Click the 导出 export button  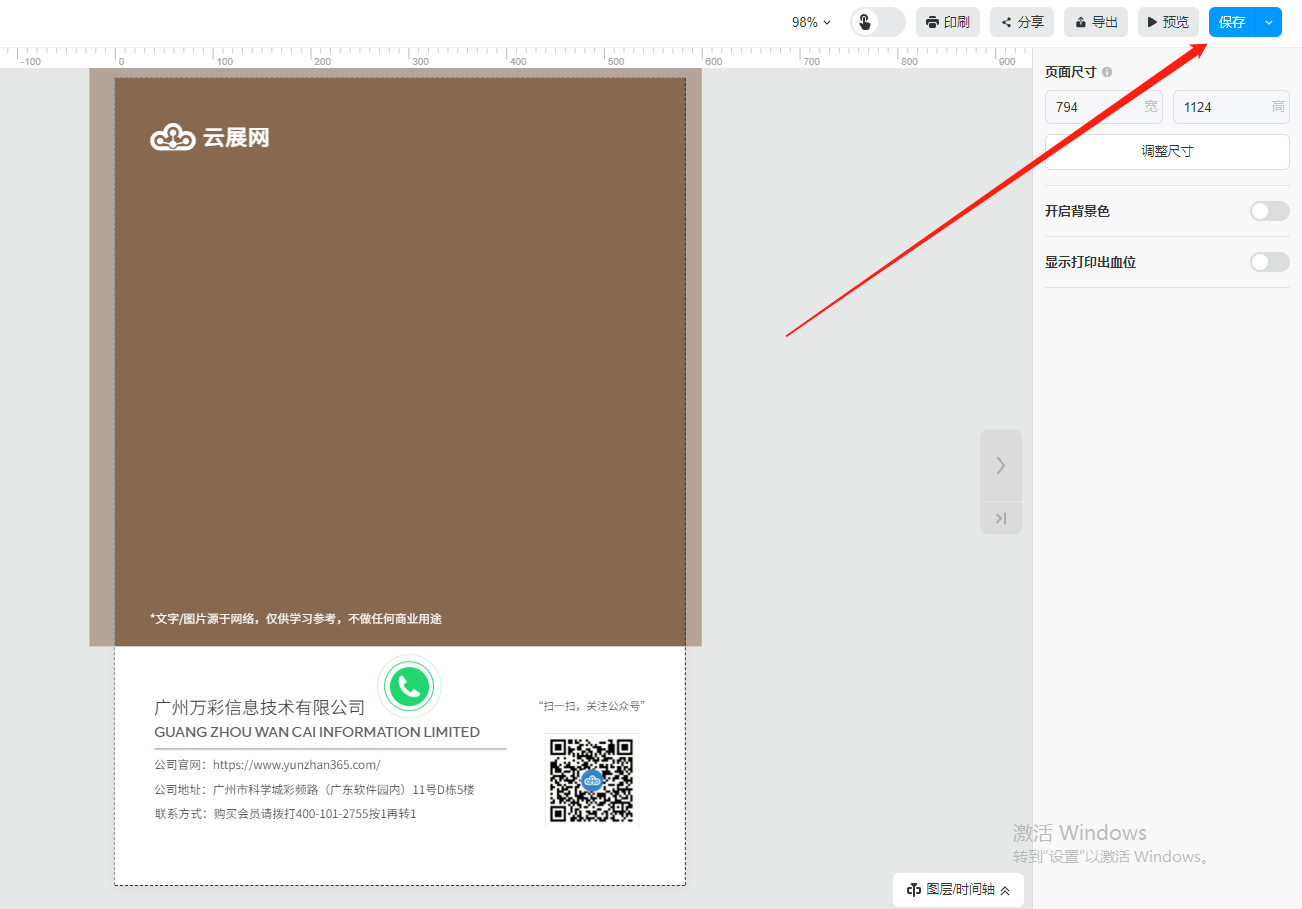[1095, 22]
